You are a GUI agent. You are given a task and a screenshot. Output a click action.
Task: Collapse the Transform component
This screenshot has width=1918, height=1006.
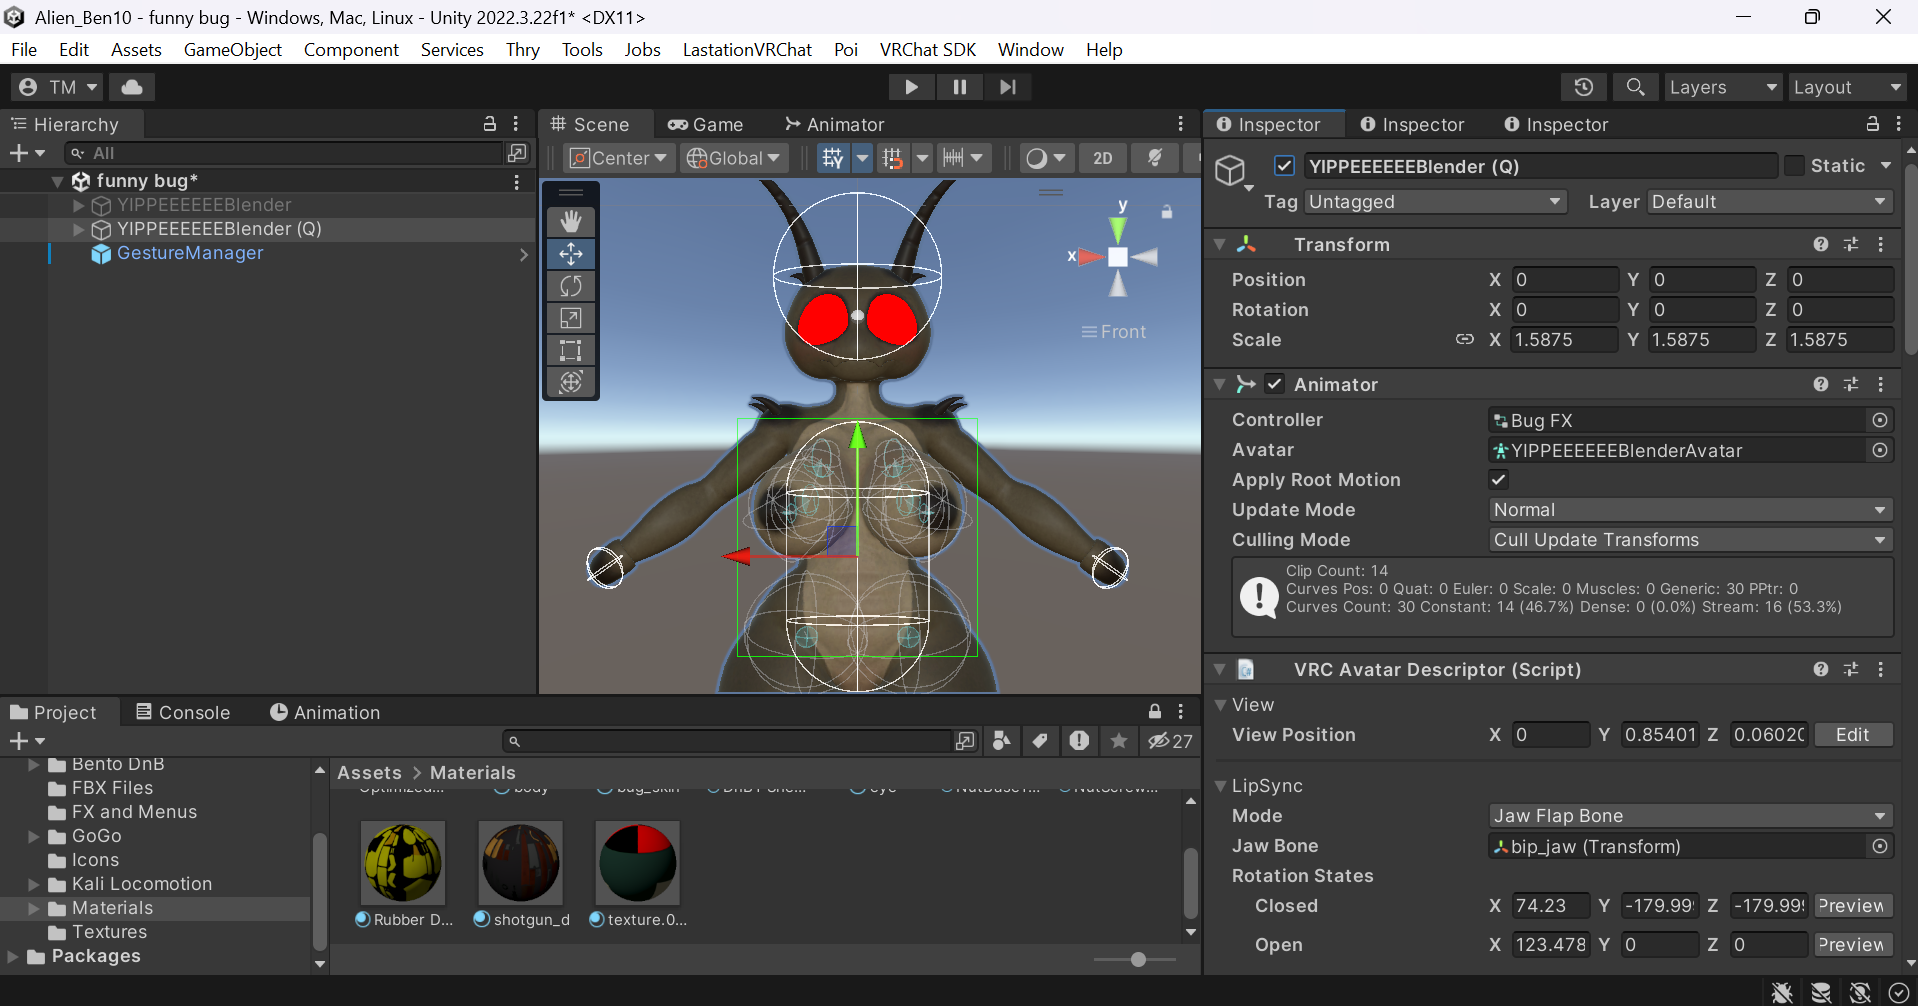point(1219,244)
